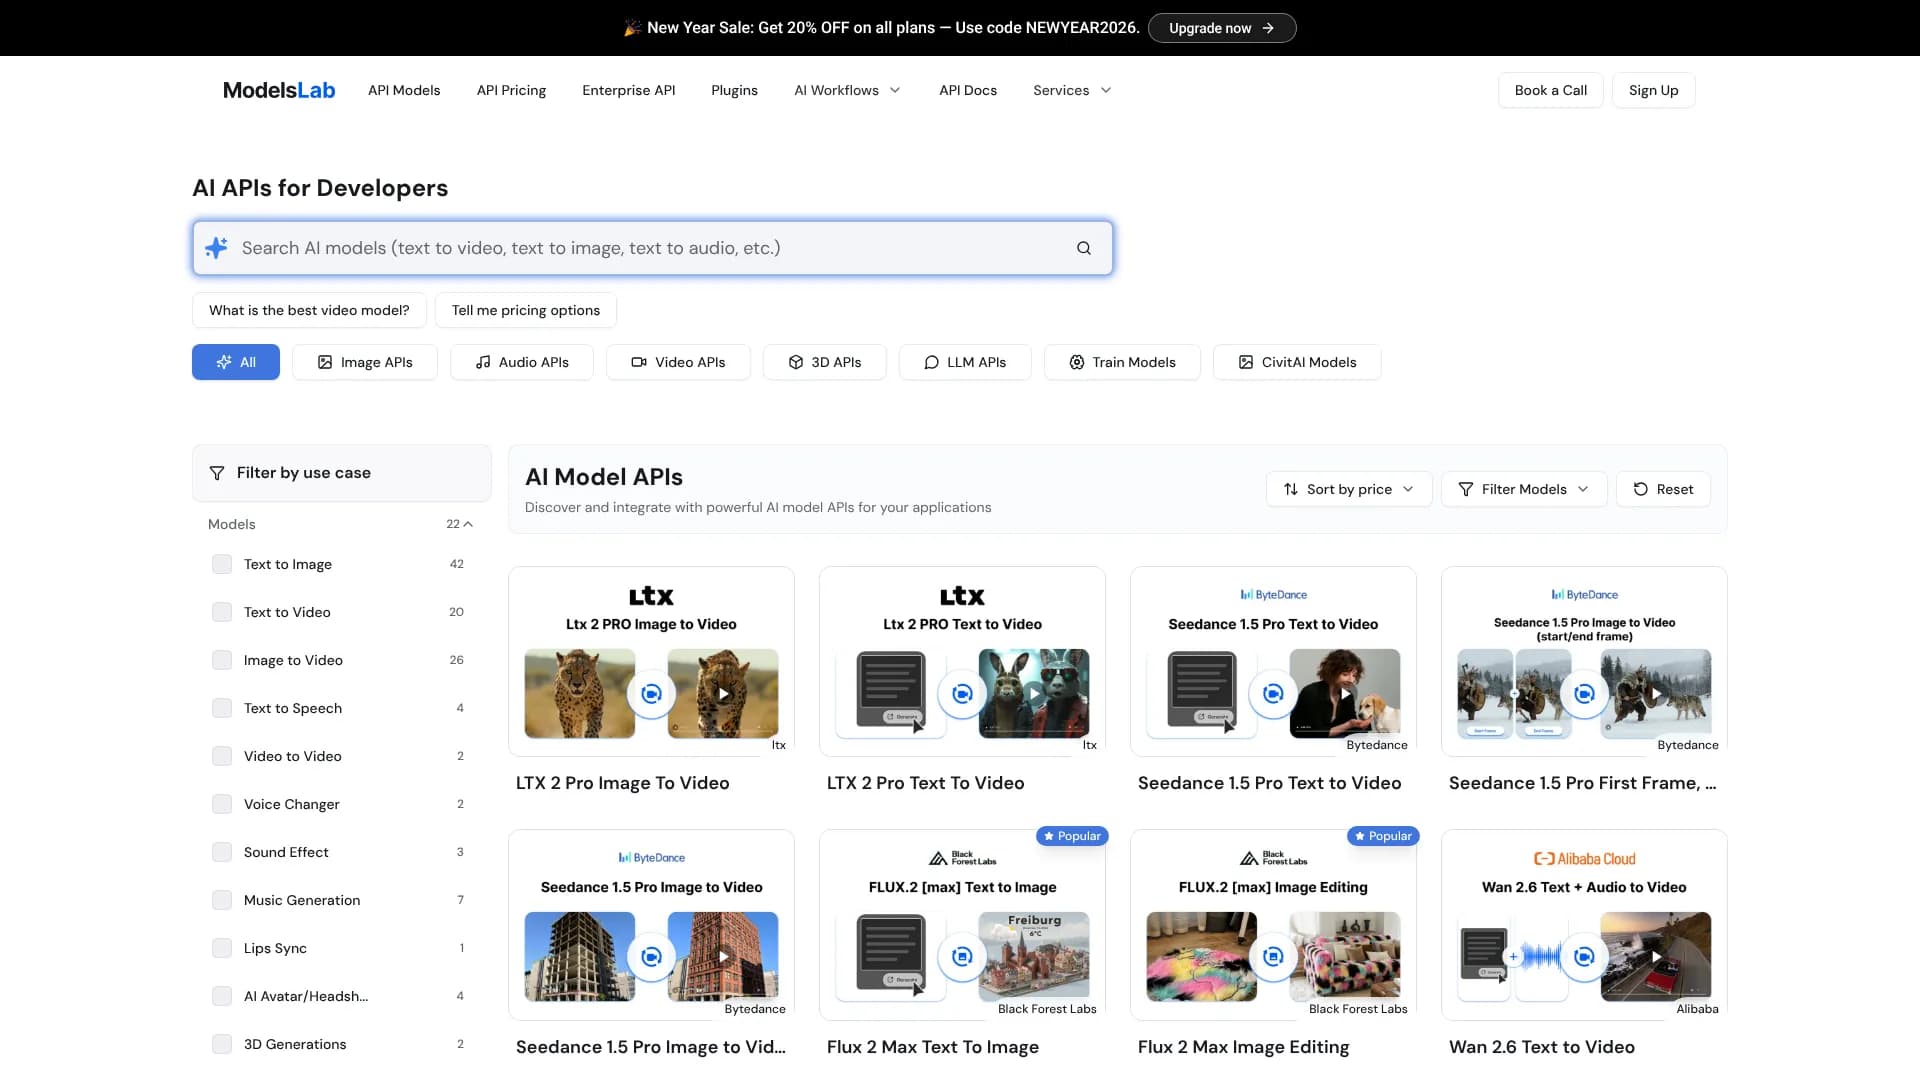Screen dimensions: 1920x1080
Task: Click the Popular badge on Flux 2 Max Text To Image
Action: pyautogui.click(x=1072, y=836)
